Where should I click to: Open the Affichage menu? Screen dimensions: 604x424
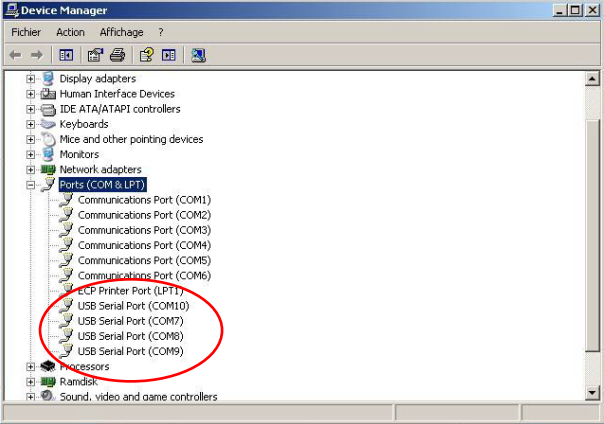[x=121, y=32]
